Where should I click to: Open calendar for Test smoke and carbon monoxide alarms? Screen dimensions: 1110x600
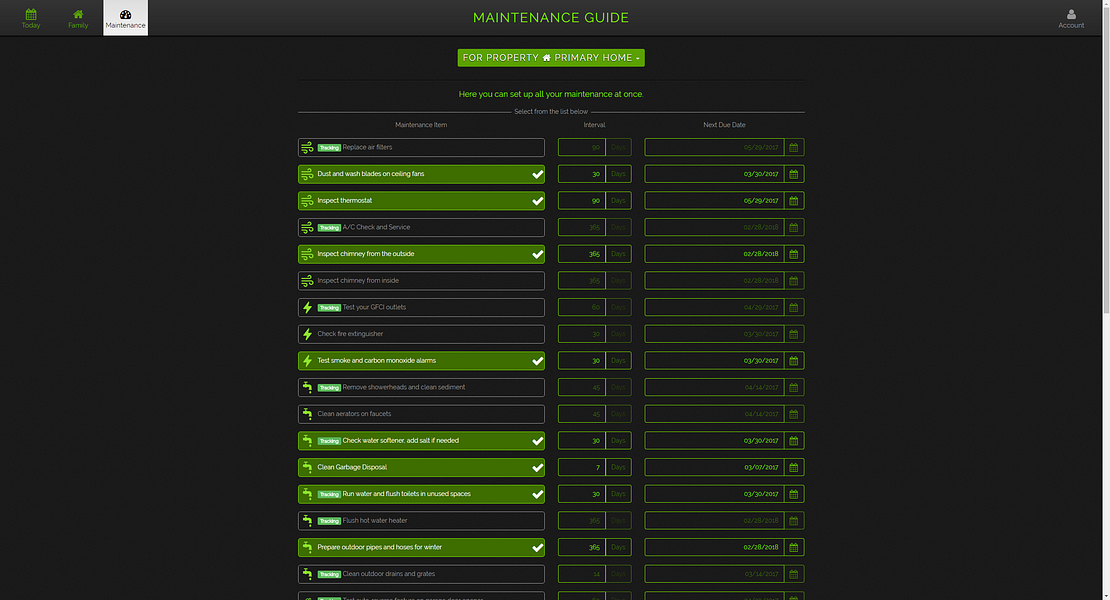tap(794, 361)
